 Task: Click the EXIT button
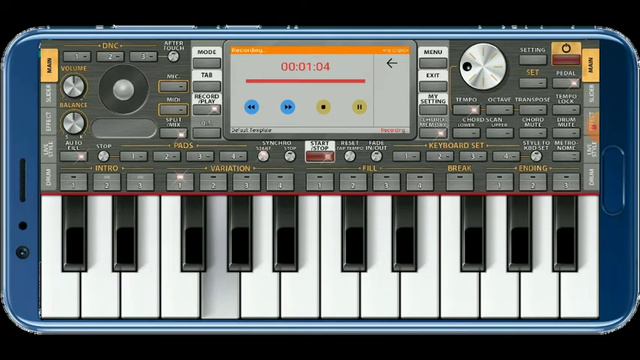click(433, 86)
